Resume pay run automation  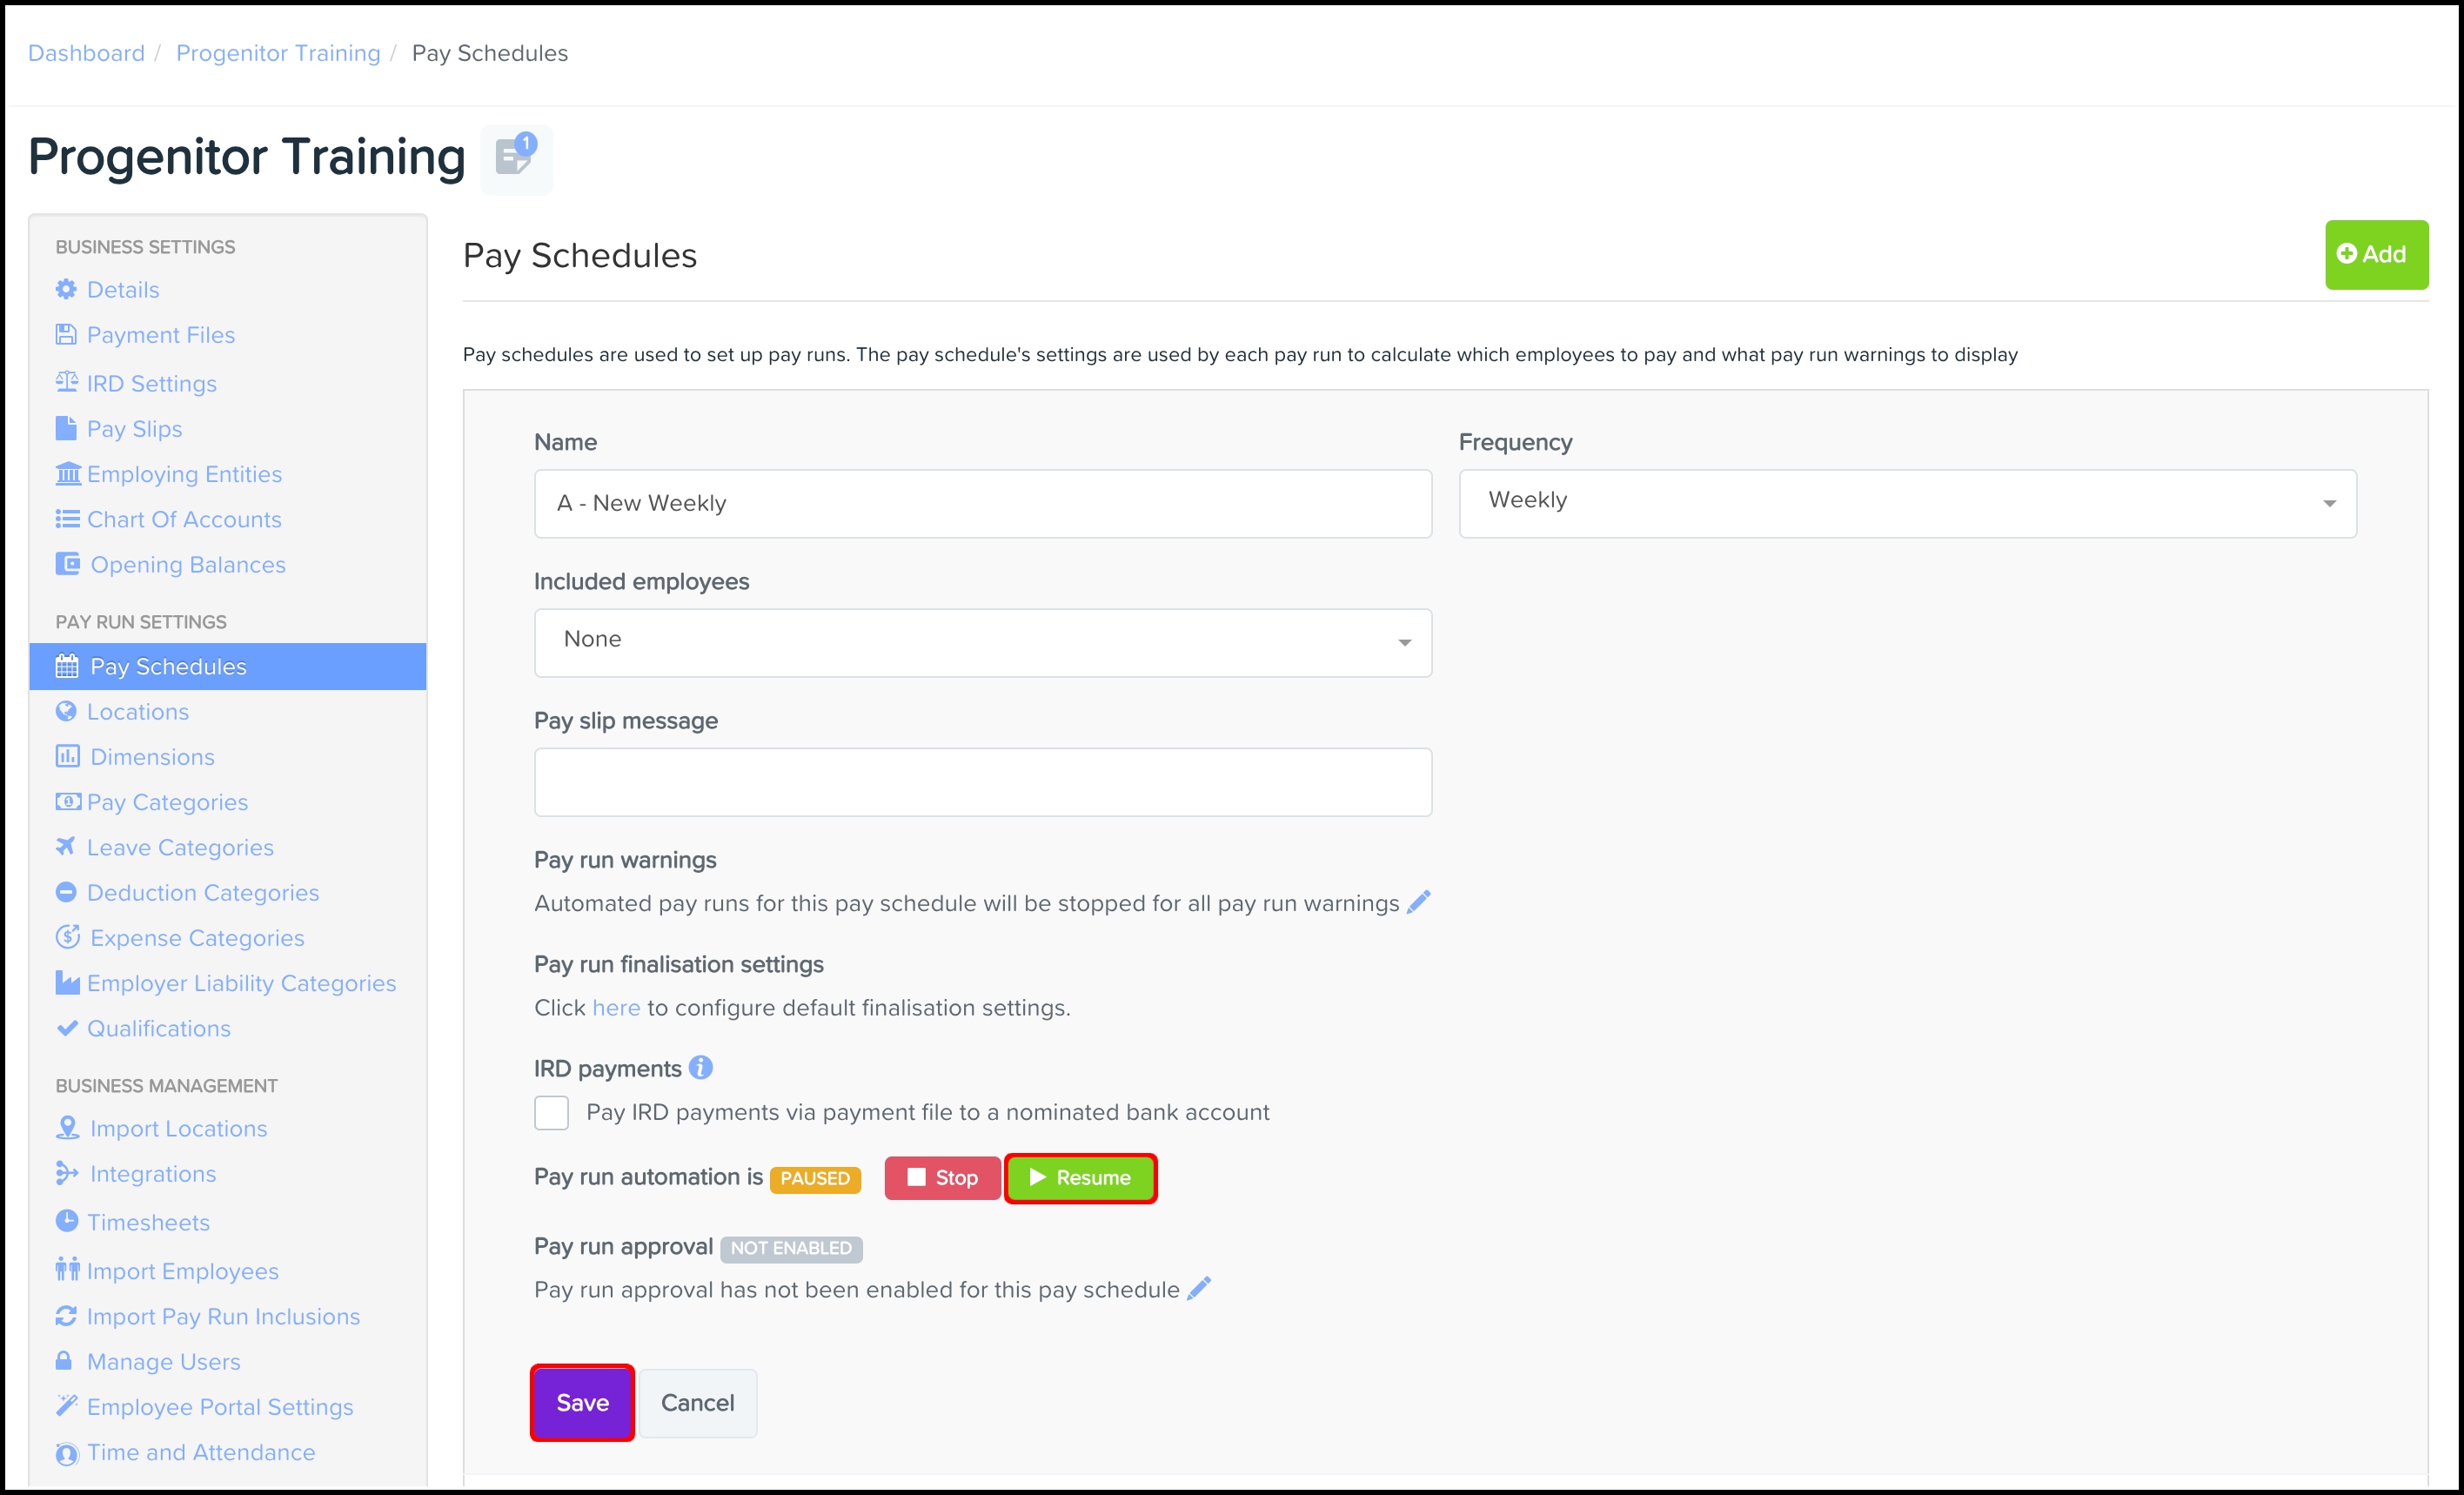[x=1080, y=1178]
